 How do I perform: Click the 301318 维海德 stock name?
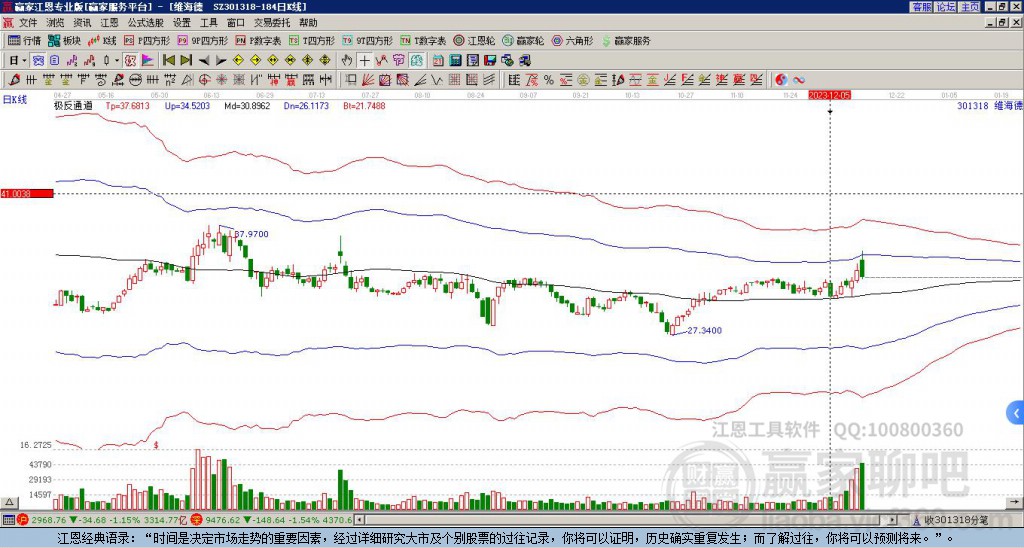[989, 105]
